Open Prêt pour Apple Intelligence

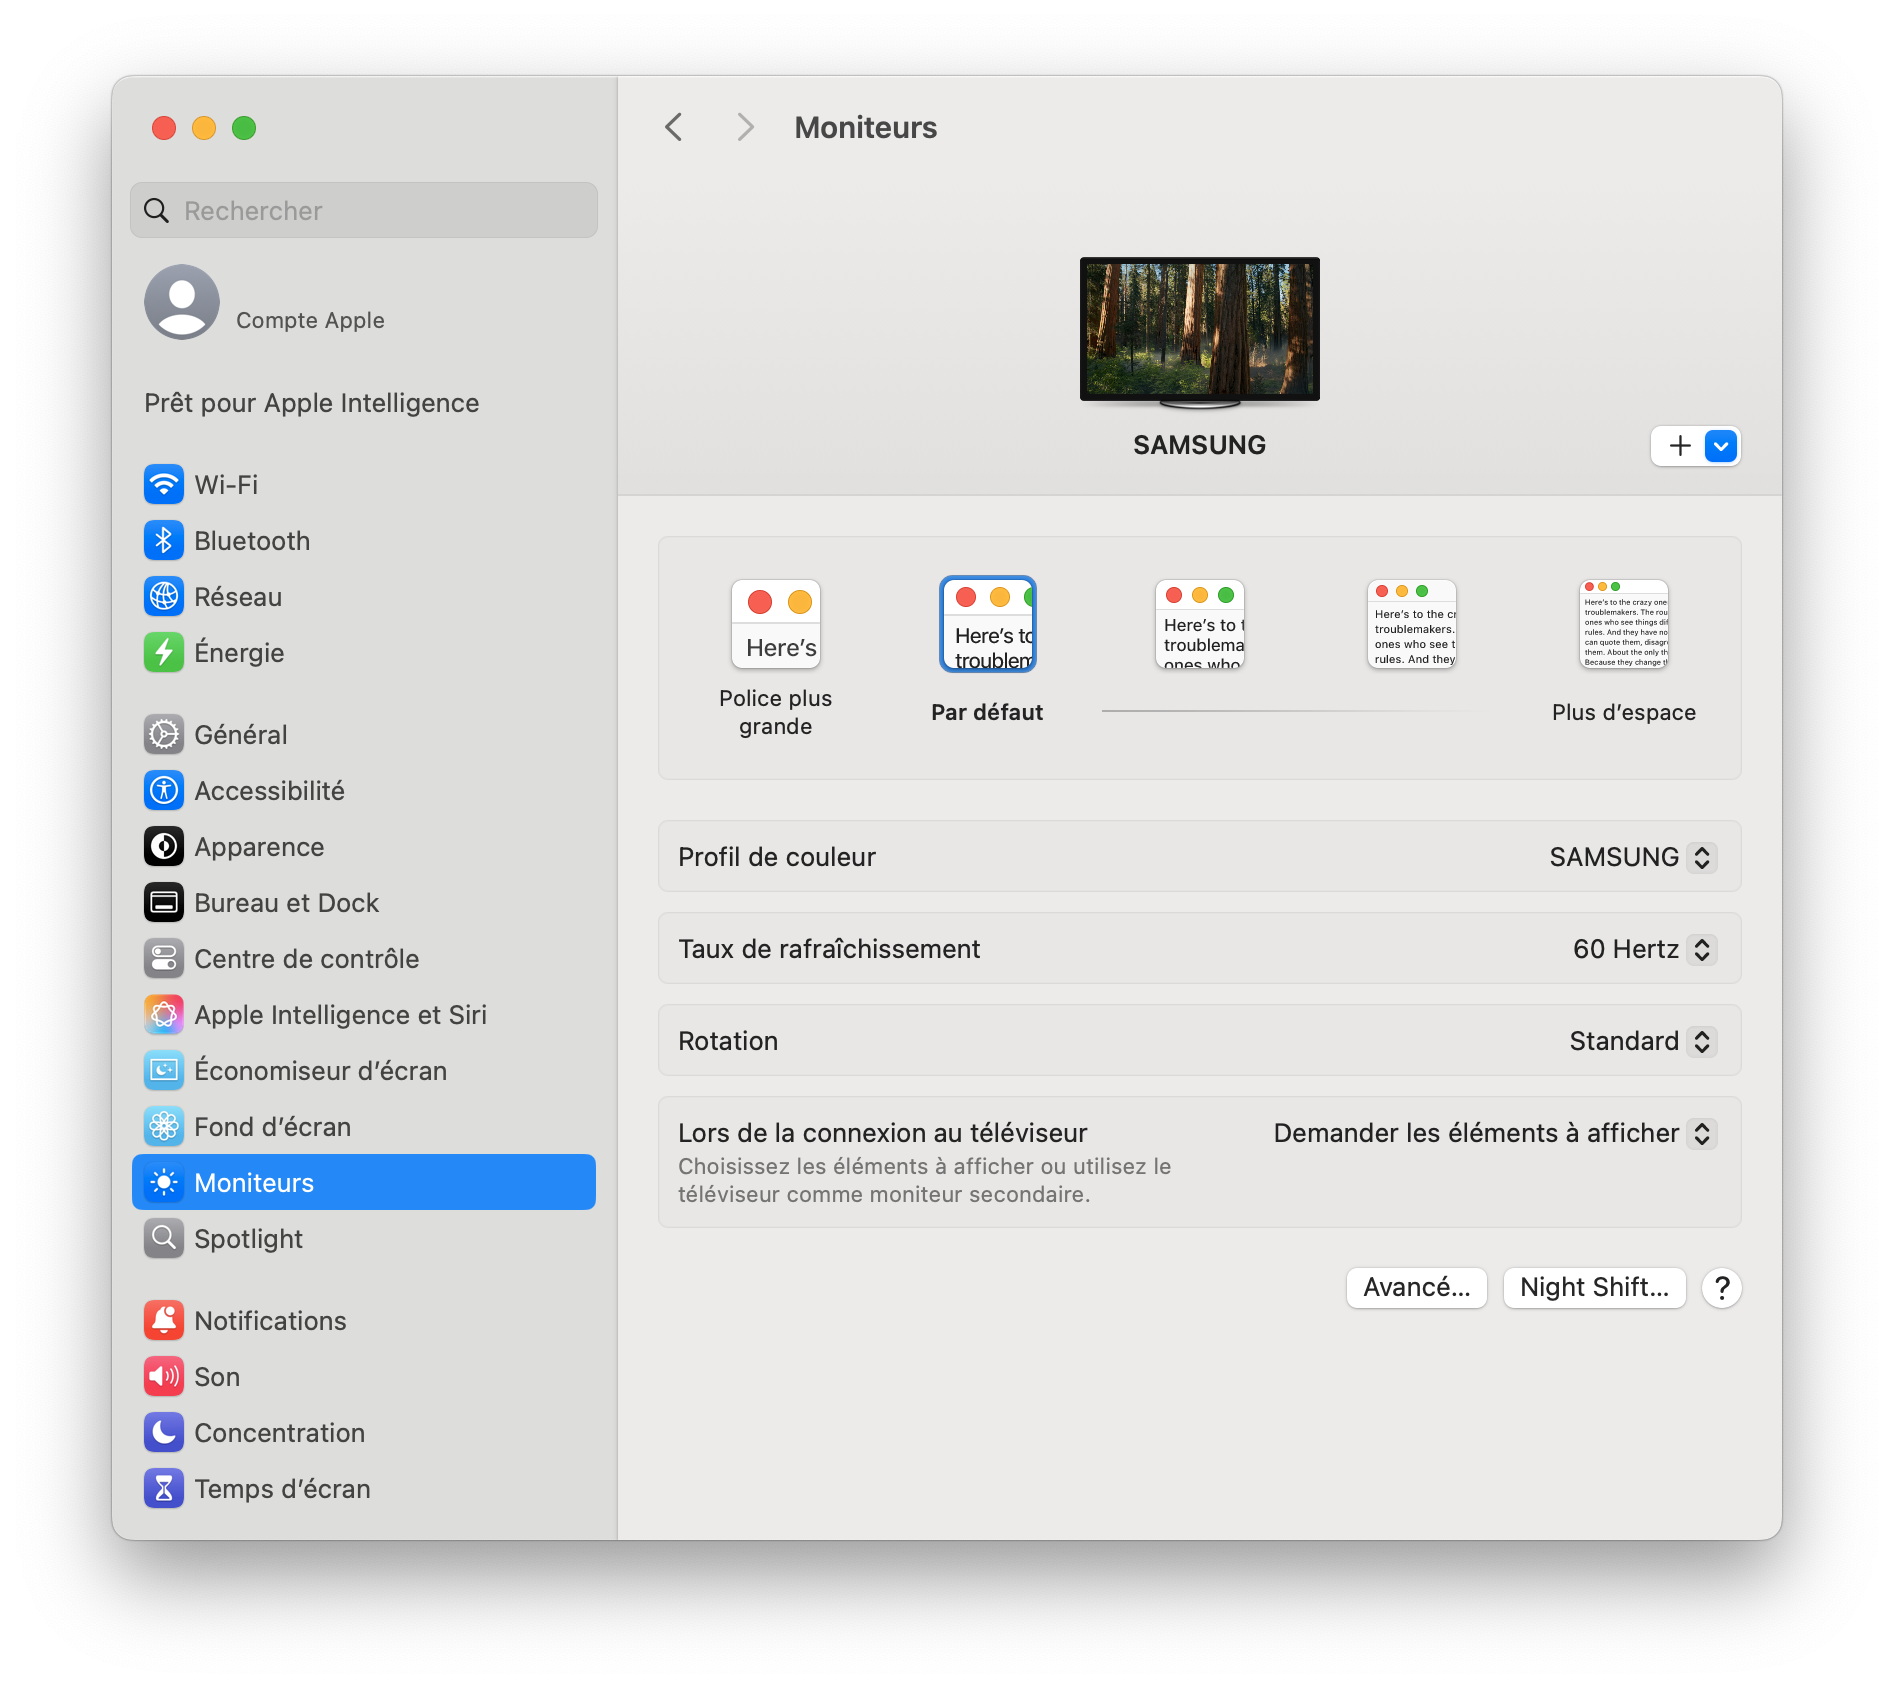click(312, 403)
